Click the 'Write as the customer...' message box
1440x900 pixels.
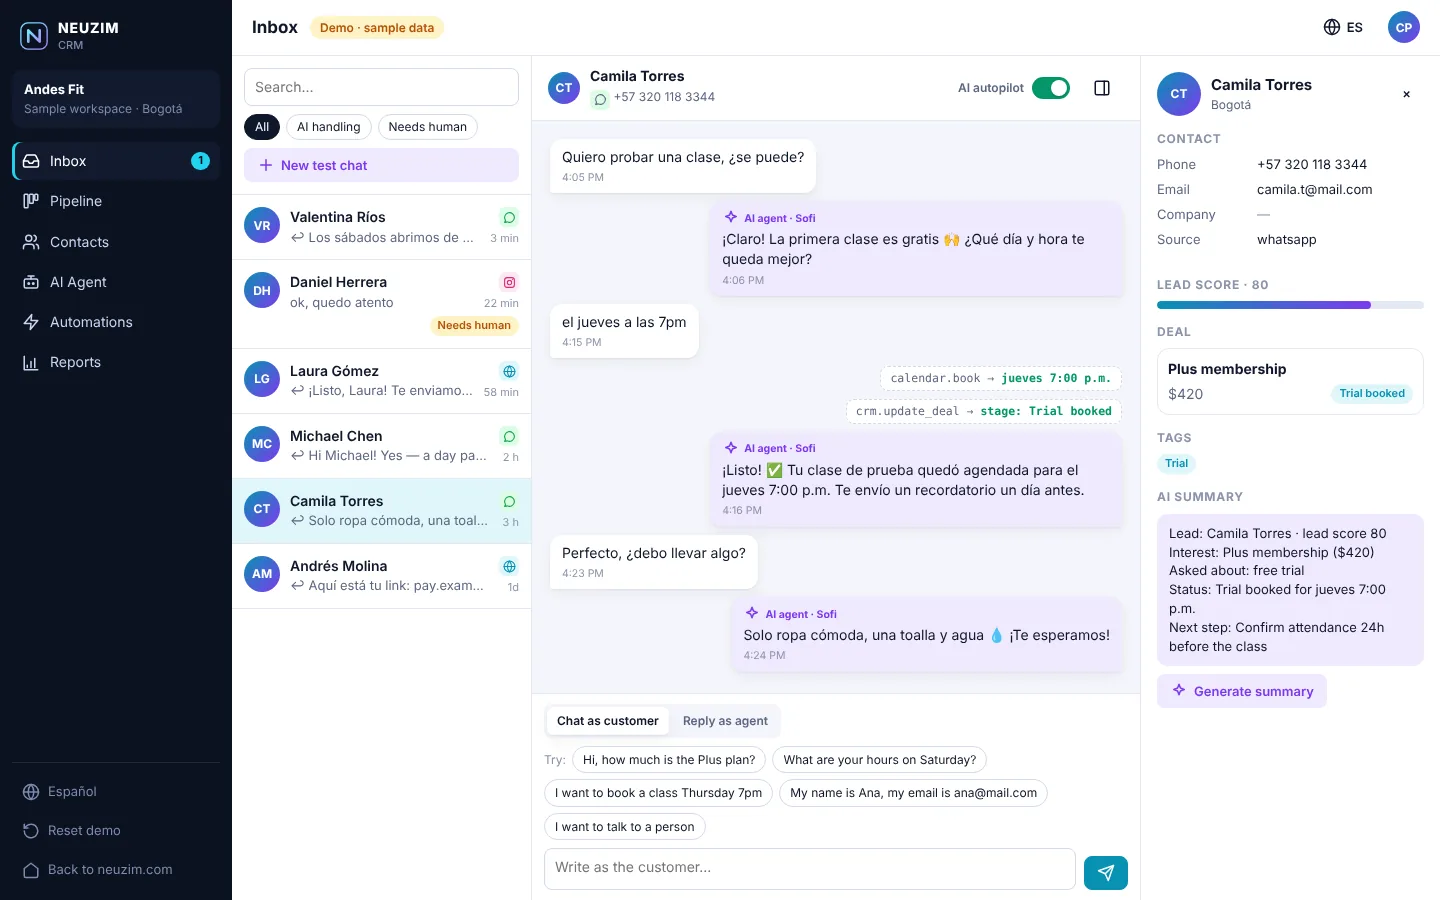click(x=810, y=869)
